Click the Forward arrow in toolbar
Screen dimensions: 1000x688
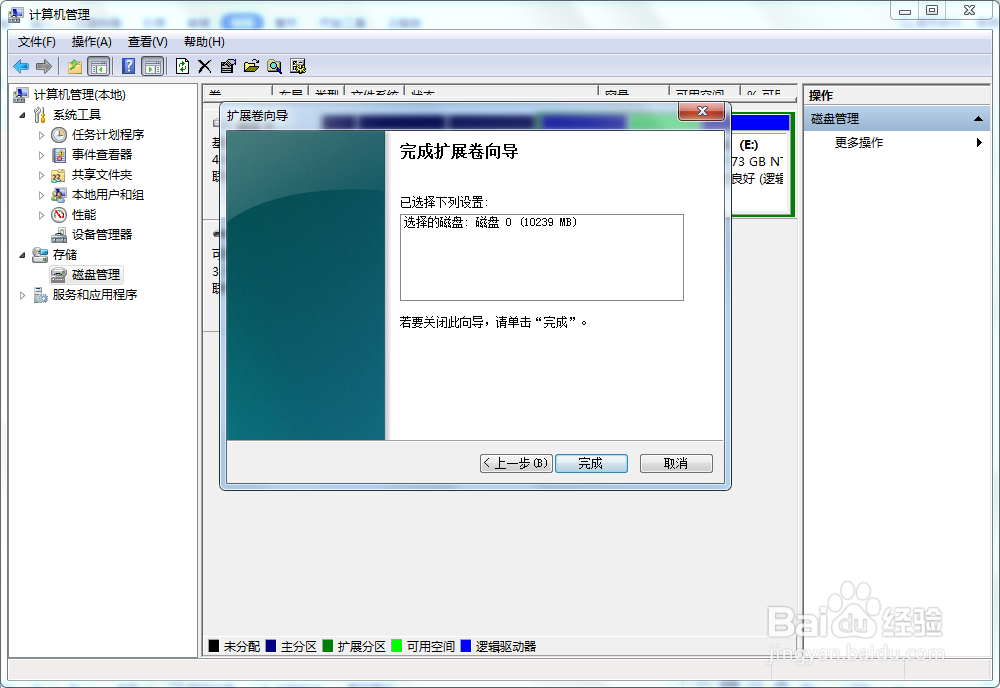click(x=44, y=66)
